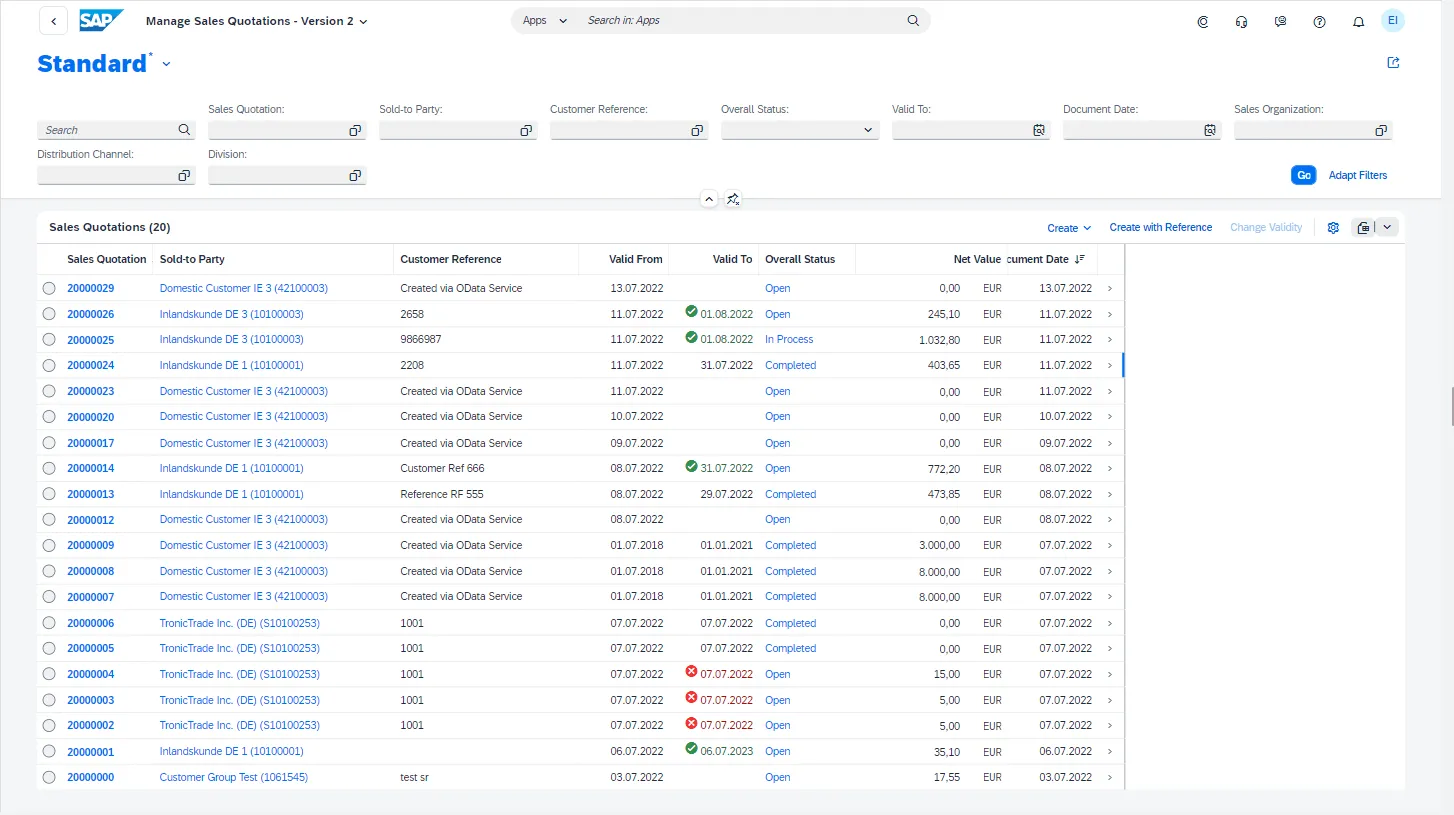
Task: Click Create with Reference
Action: coord(1160,228)
